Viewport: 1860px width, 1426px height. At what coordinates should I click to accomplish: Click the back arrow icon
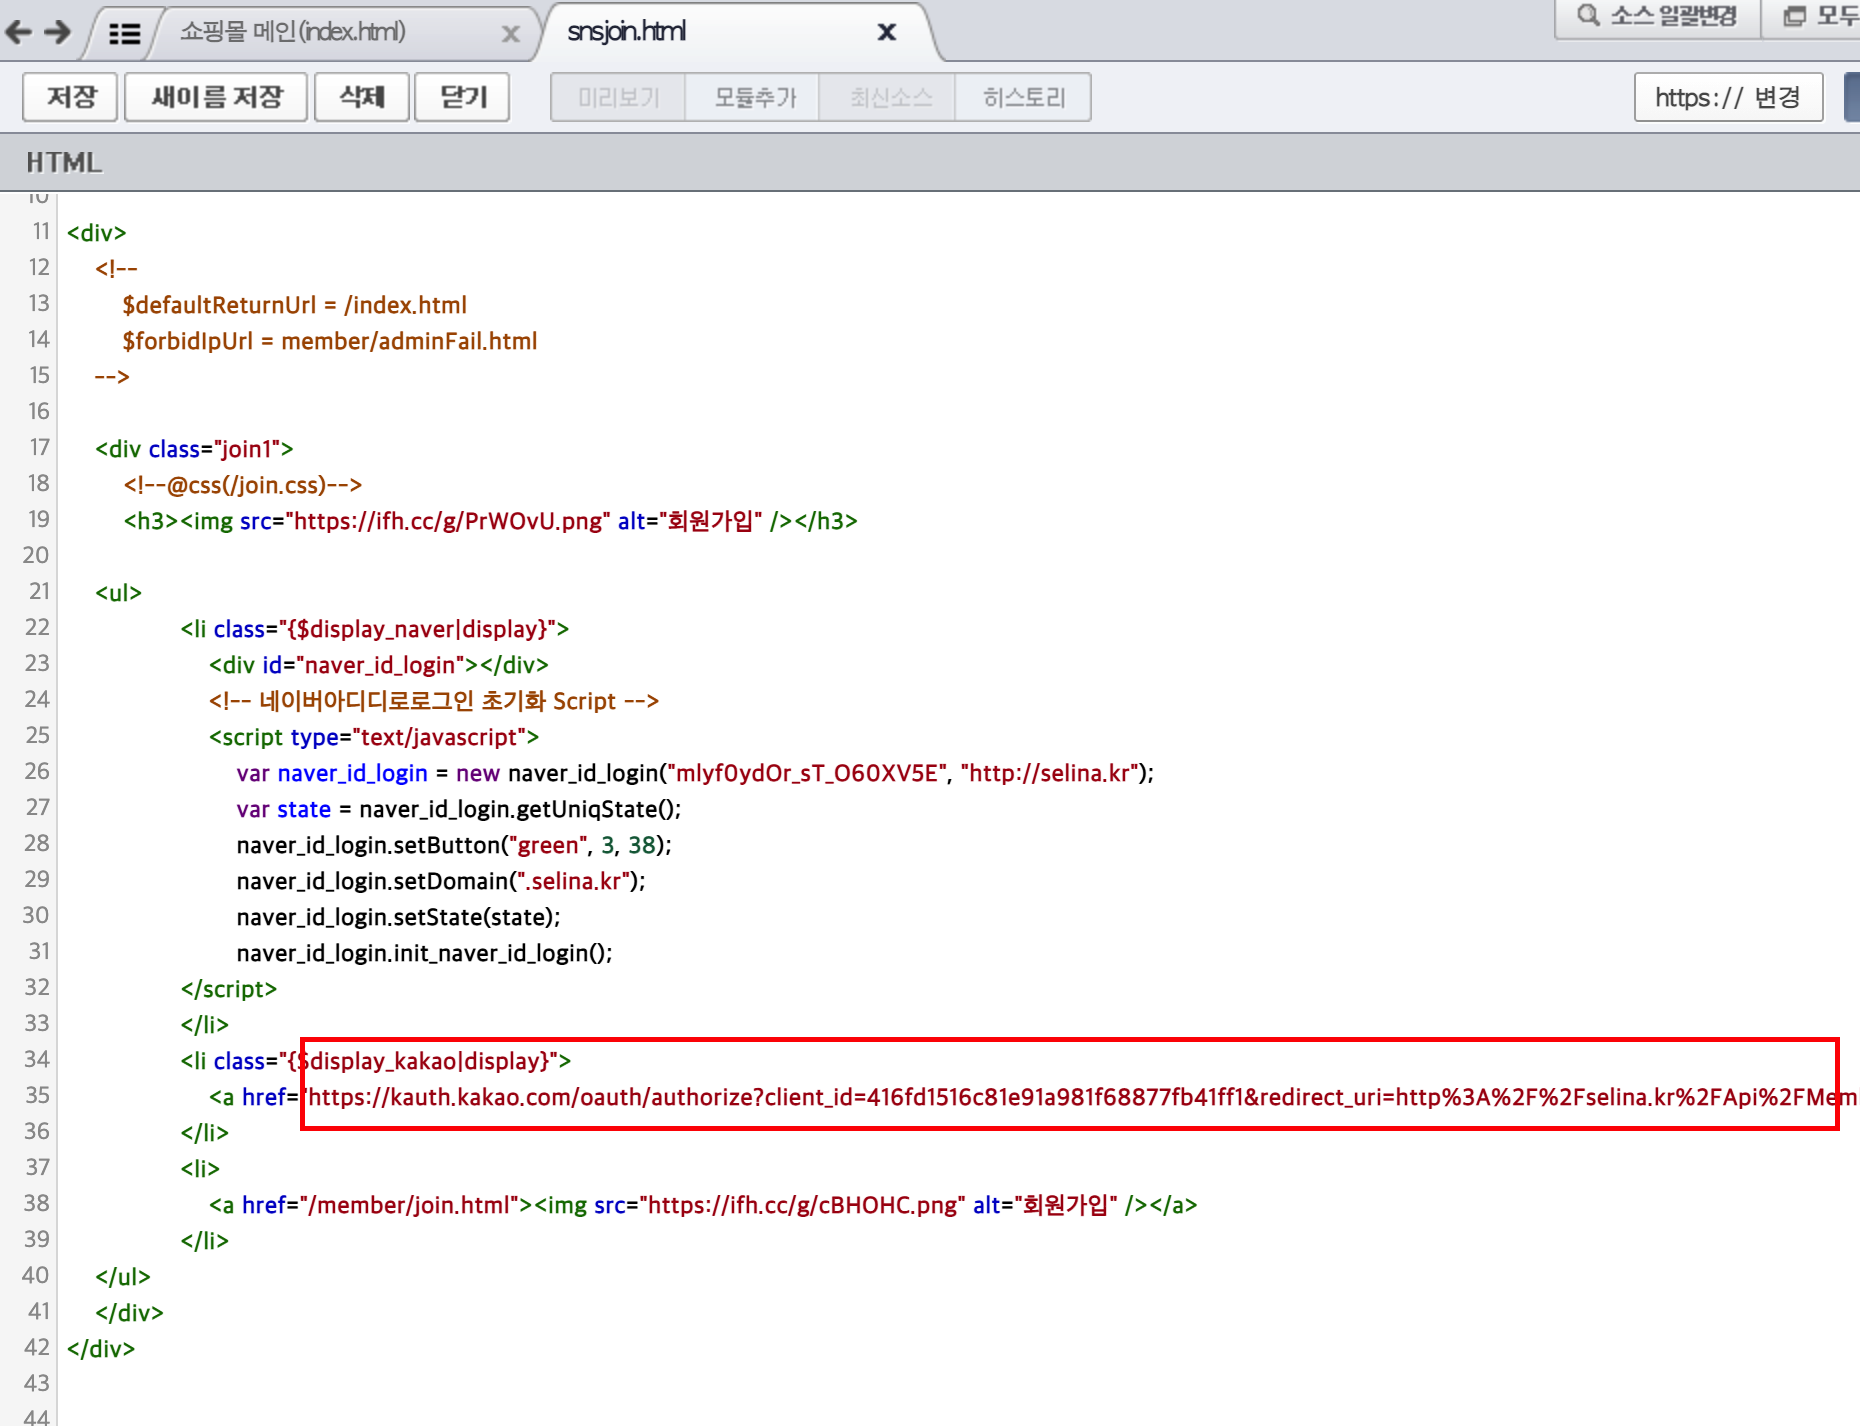click(18, 32)
